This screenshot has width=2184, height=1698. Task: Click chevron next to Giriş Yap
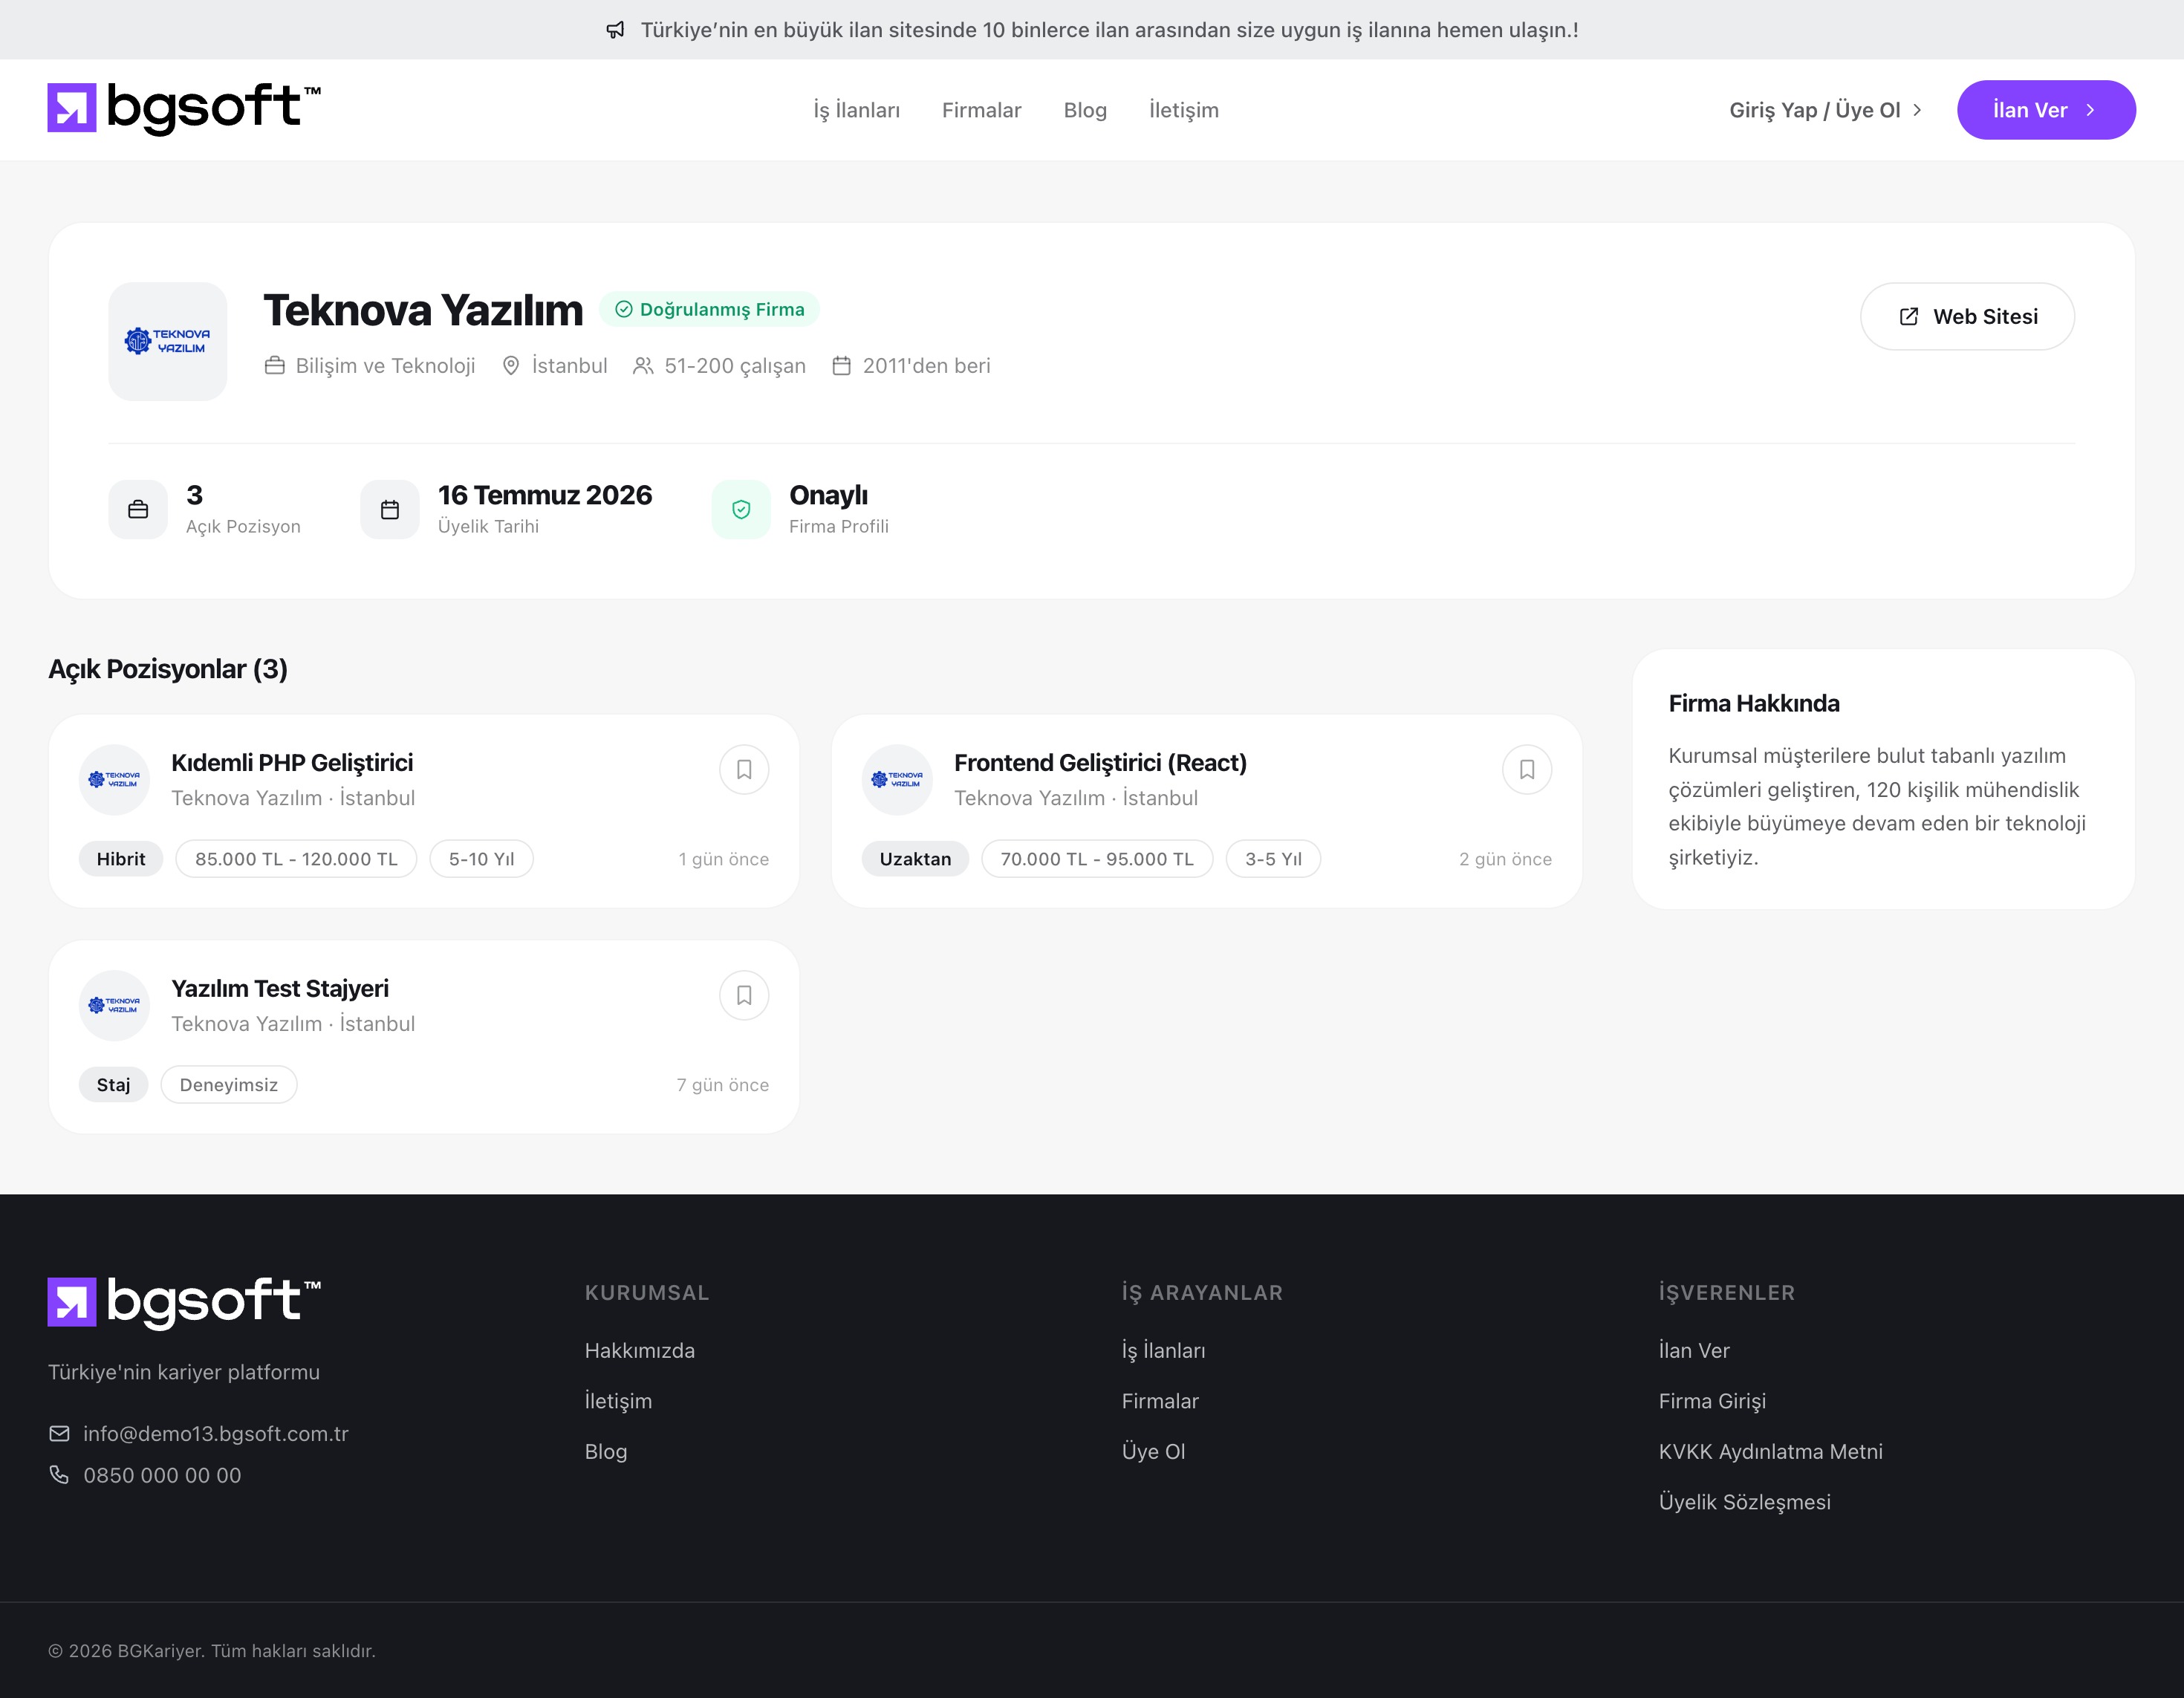1916,110
